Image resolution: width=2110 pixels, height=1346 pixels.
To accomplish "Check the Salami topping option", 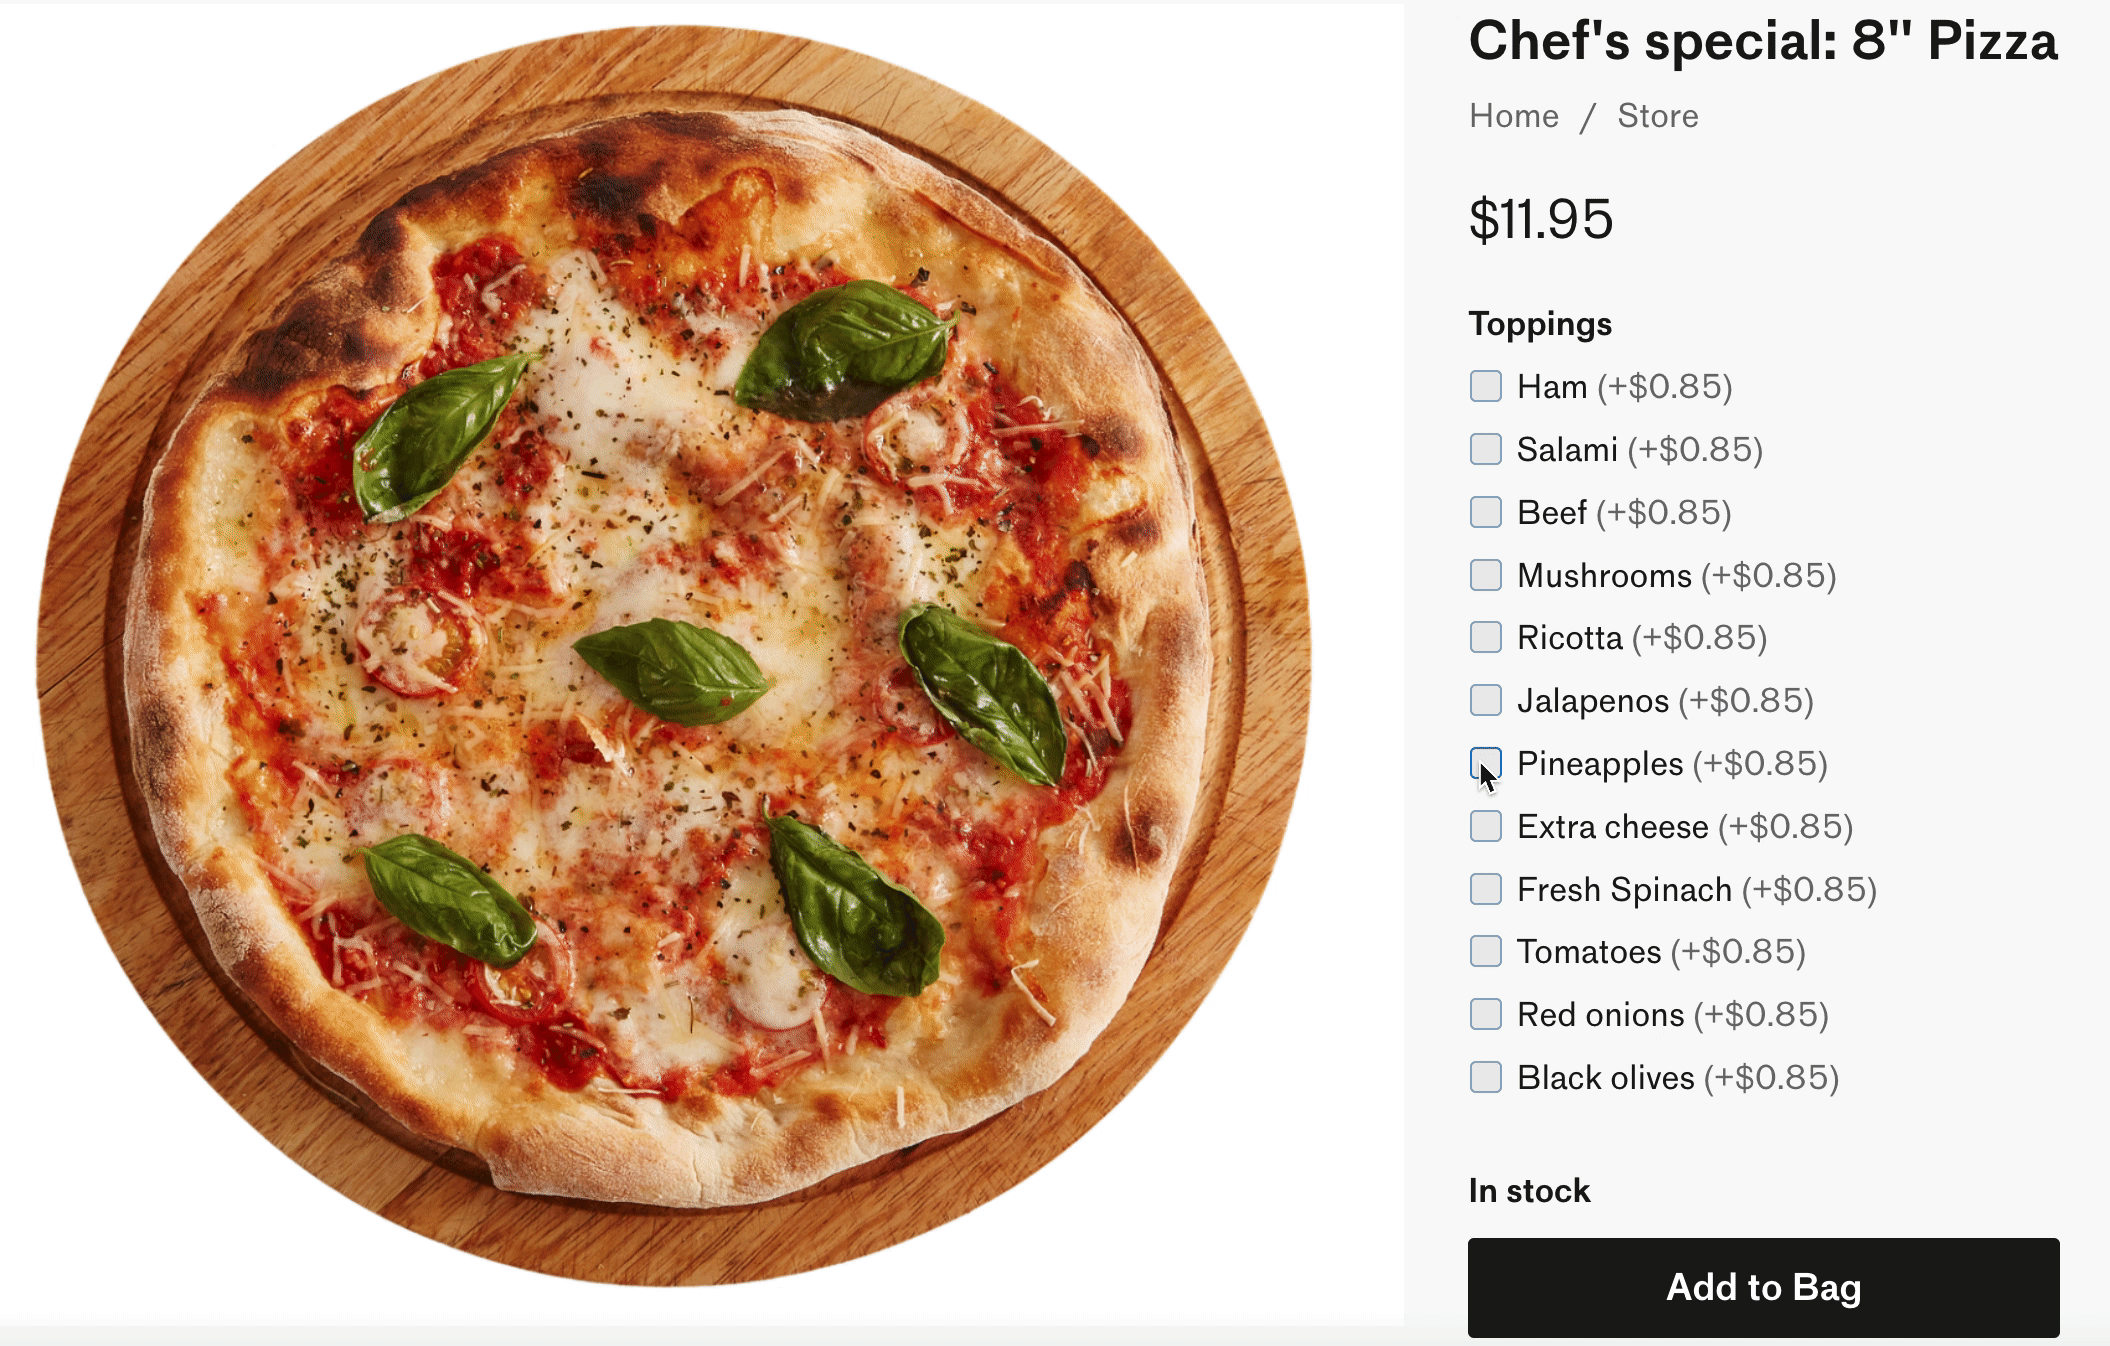I will coord(1484,449).
